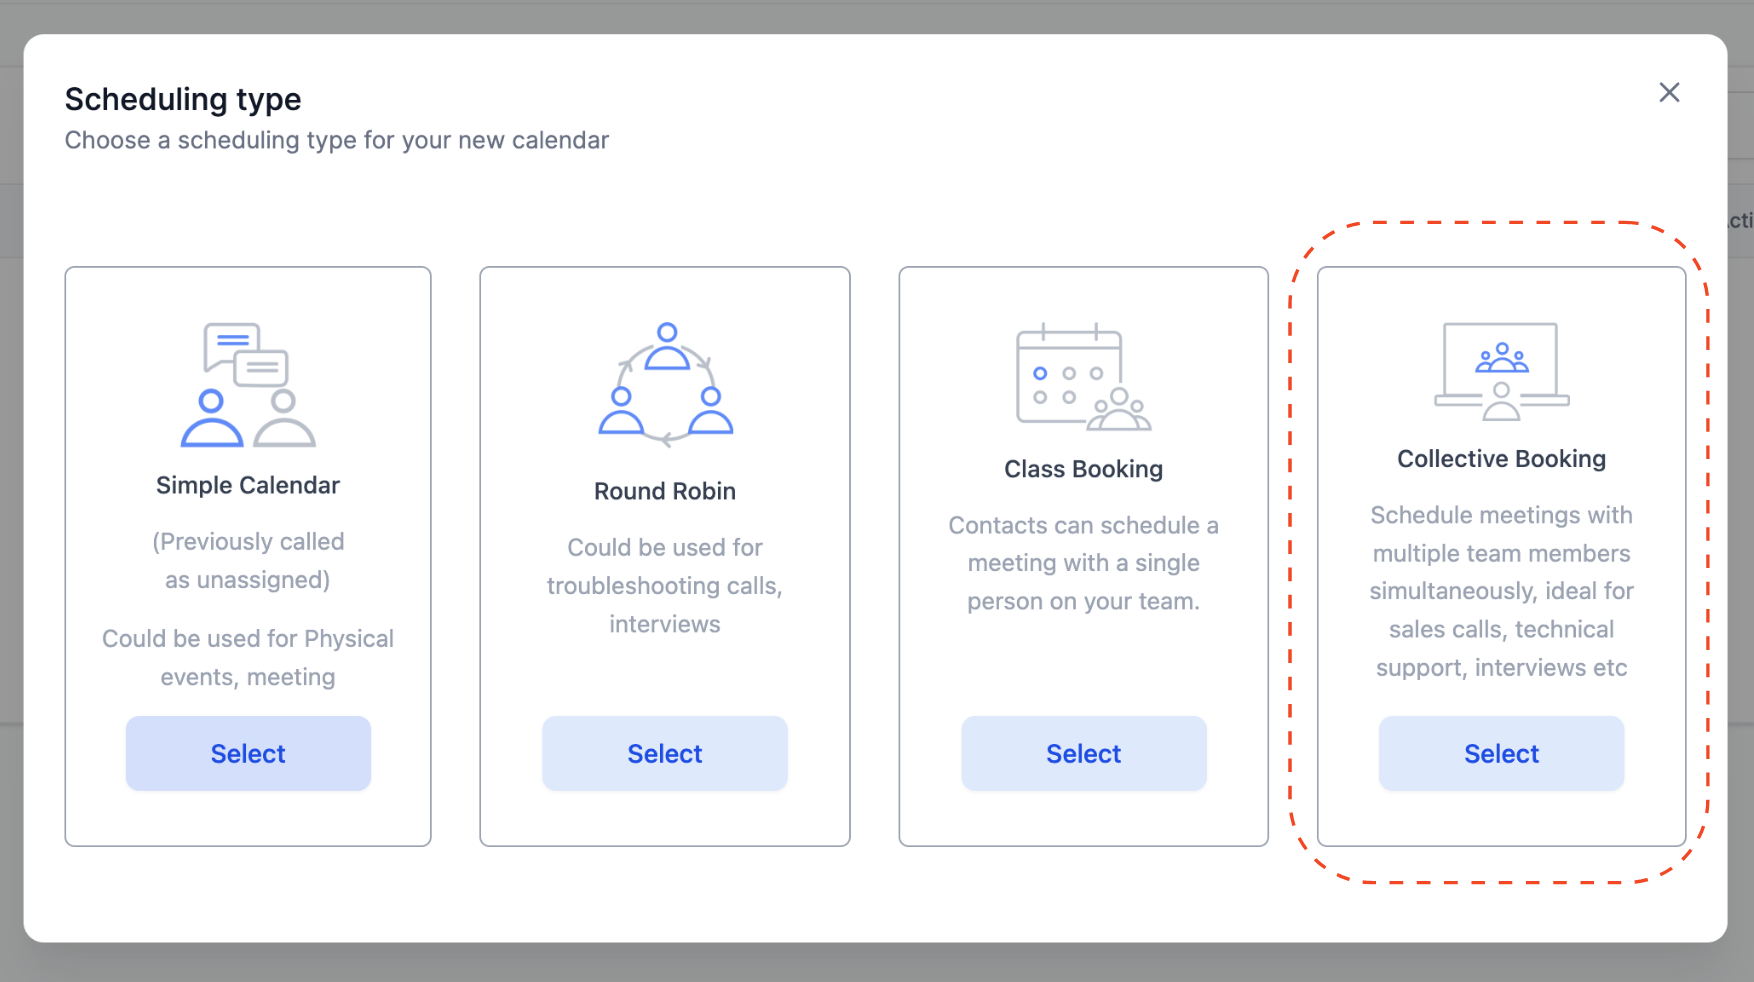Click the Class Booking title text

[x=1084, y=469]
